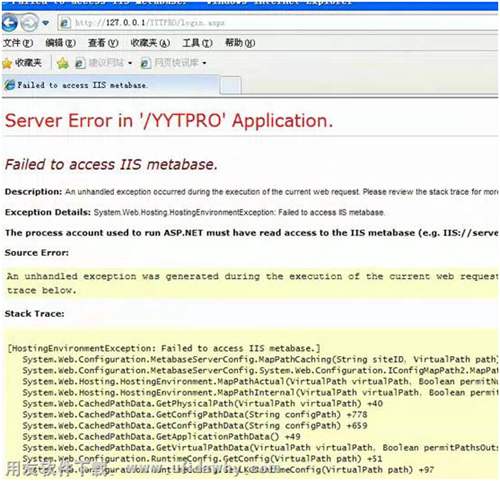
Task: Open the 帮助(H) menu
Action: [240, 43]
